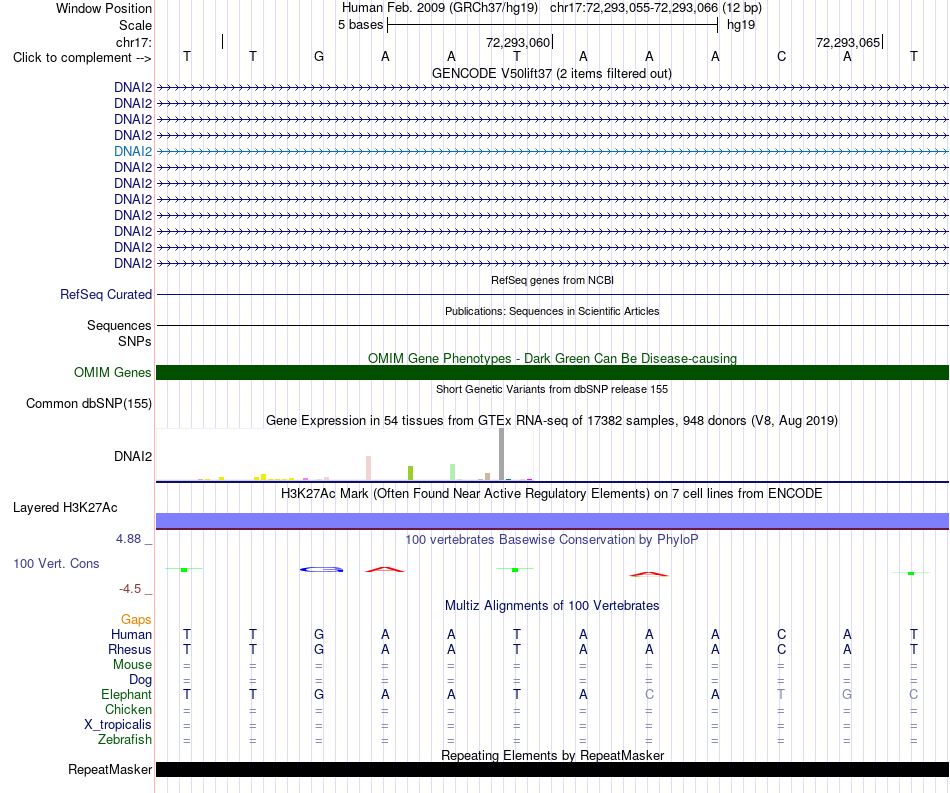This screenshot has width=950, height=793.
Task: Open the OMIM Gene Phenotypes track title
Action: tap(552, 359)
